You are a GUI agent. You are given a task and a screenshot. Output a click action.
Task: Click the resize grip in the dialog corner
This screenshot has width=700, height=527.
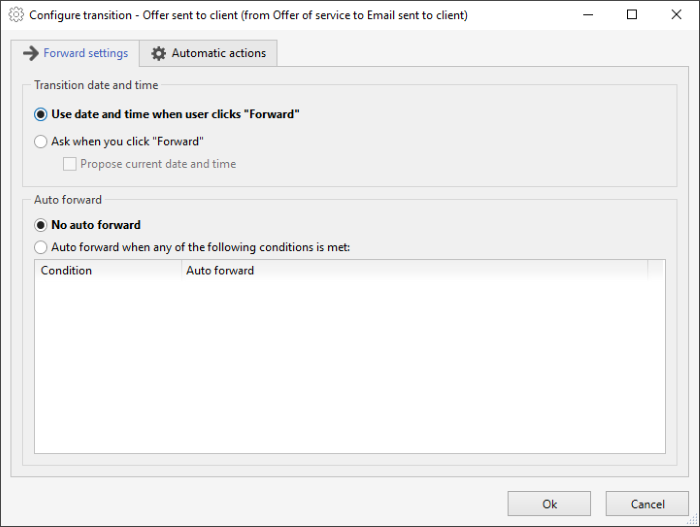(x=693, y=519)
